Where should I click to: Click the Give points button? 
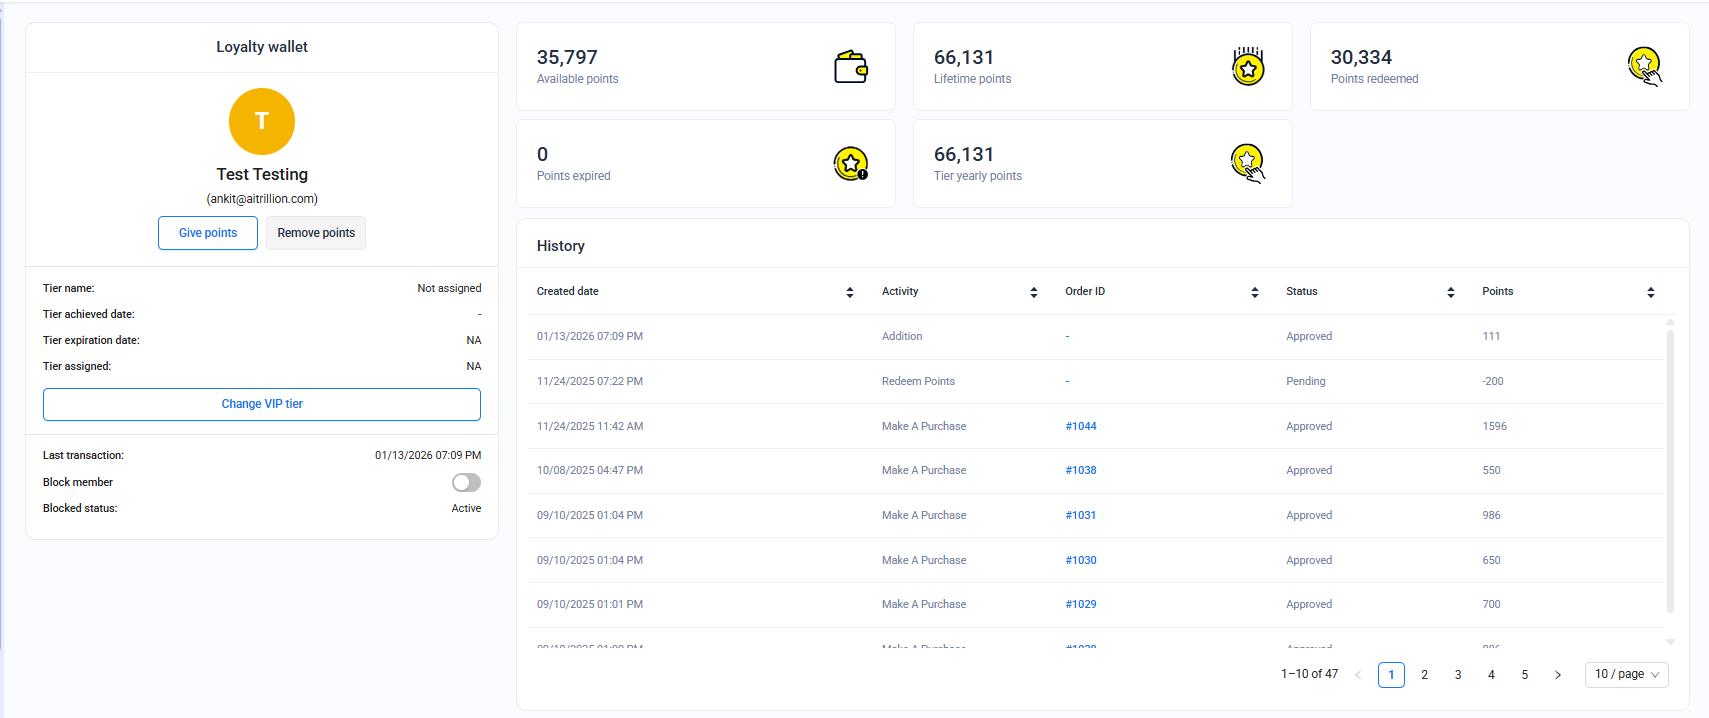point(208,233)
